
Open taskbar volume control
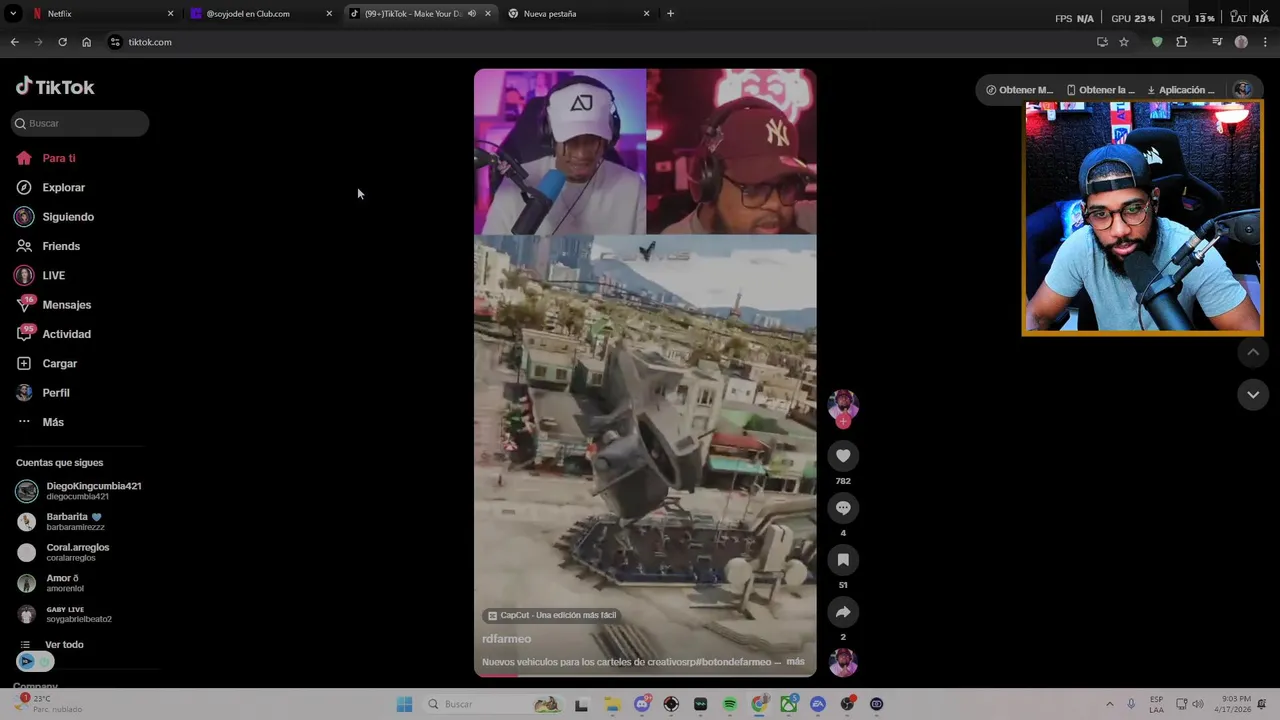[x=1198, y=704]
